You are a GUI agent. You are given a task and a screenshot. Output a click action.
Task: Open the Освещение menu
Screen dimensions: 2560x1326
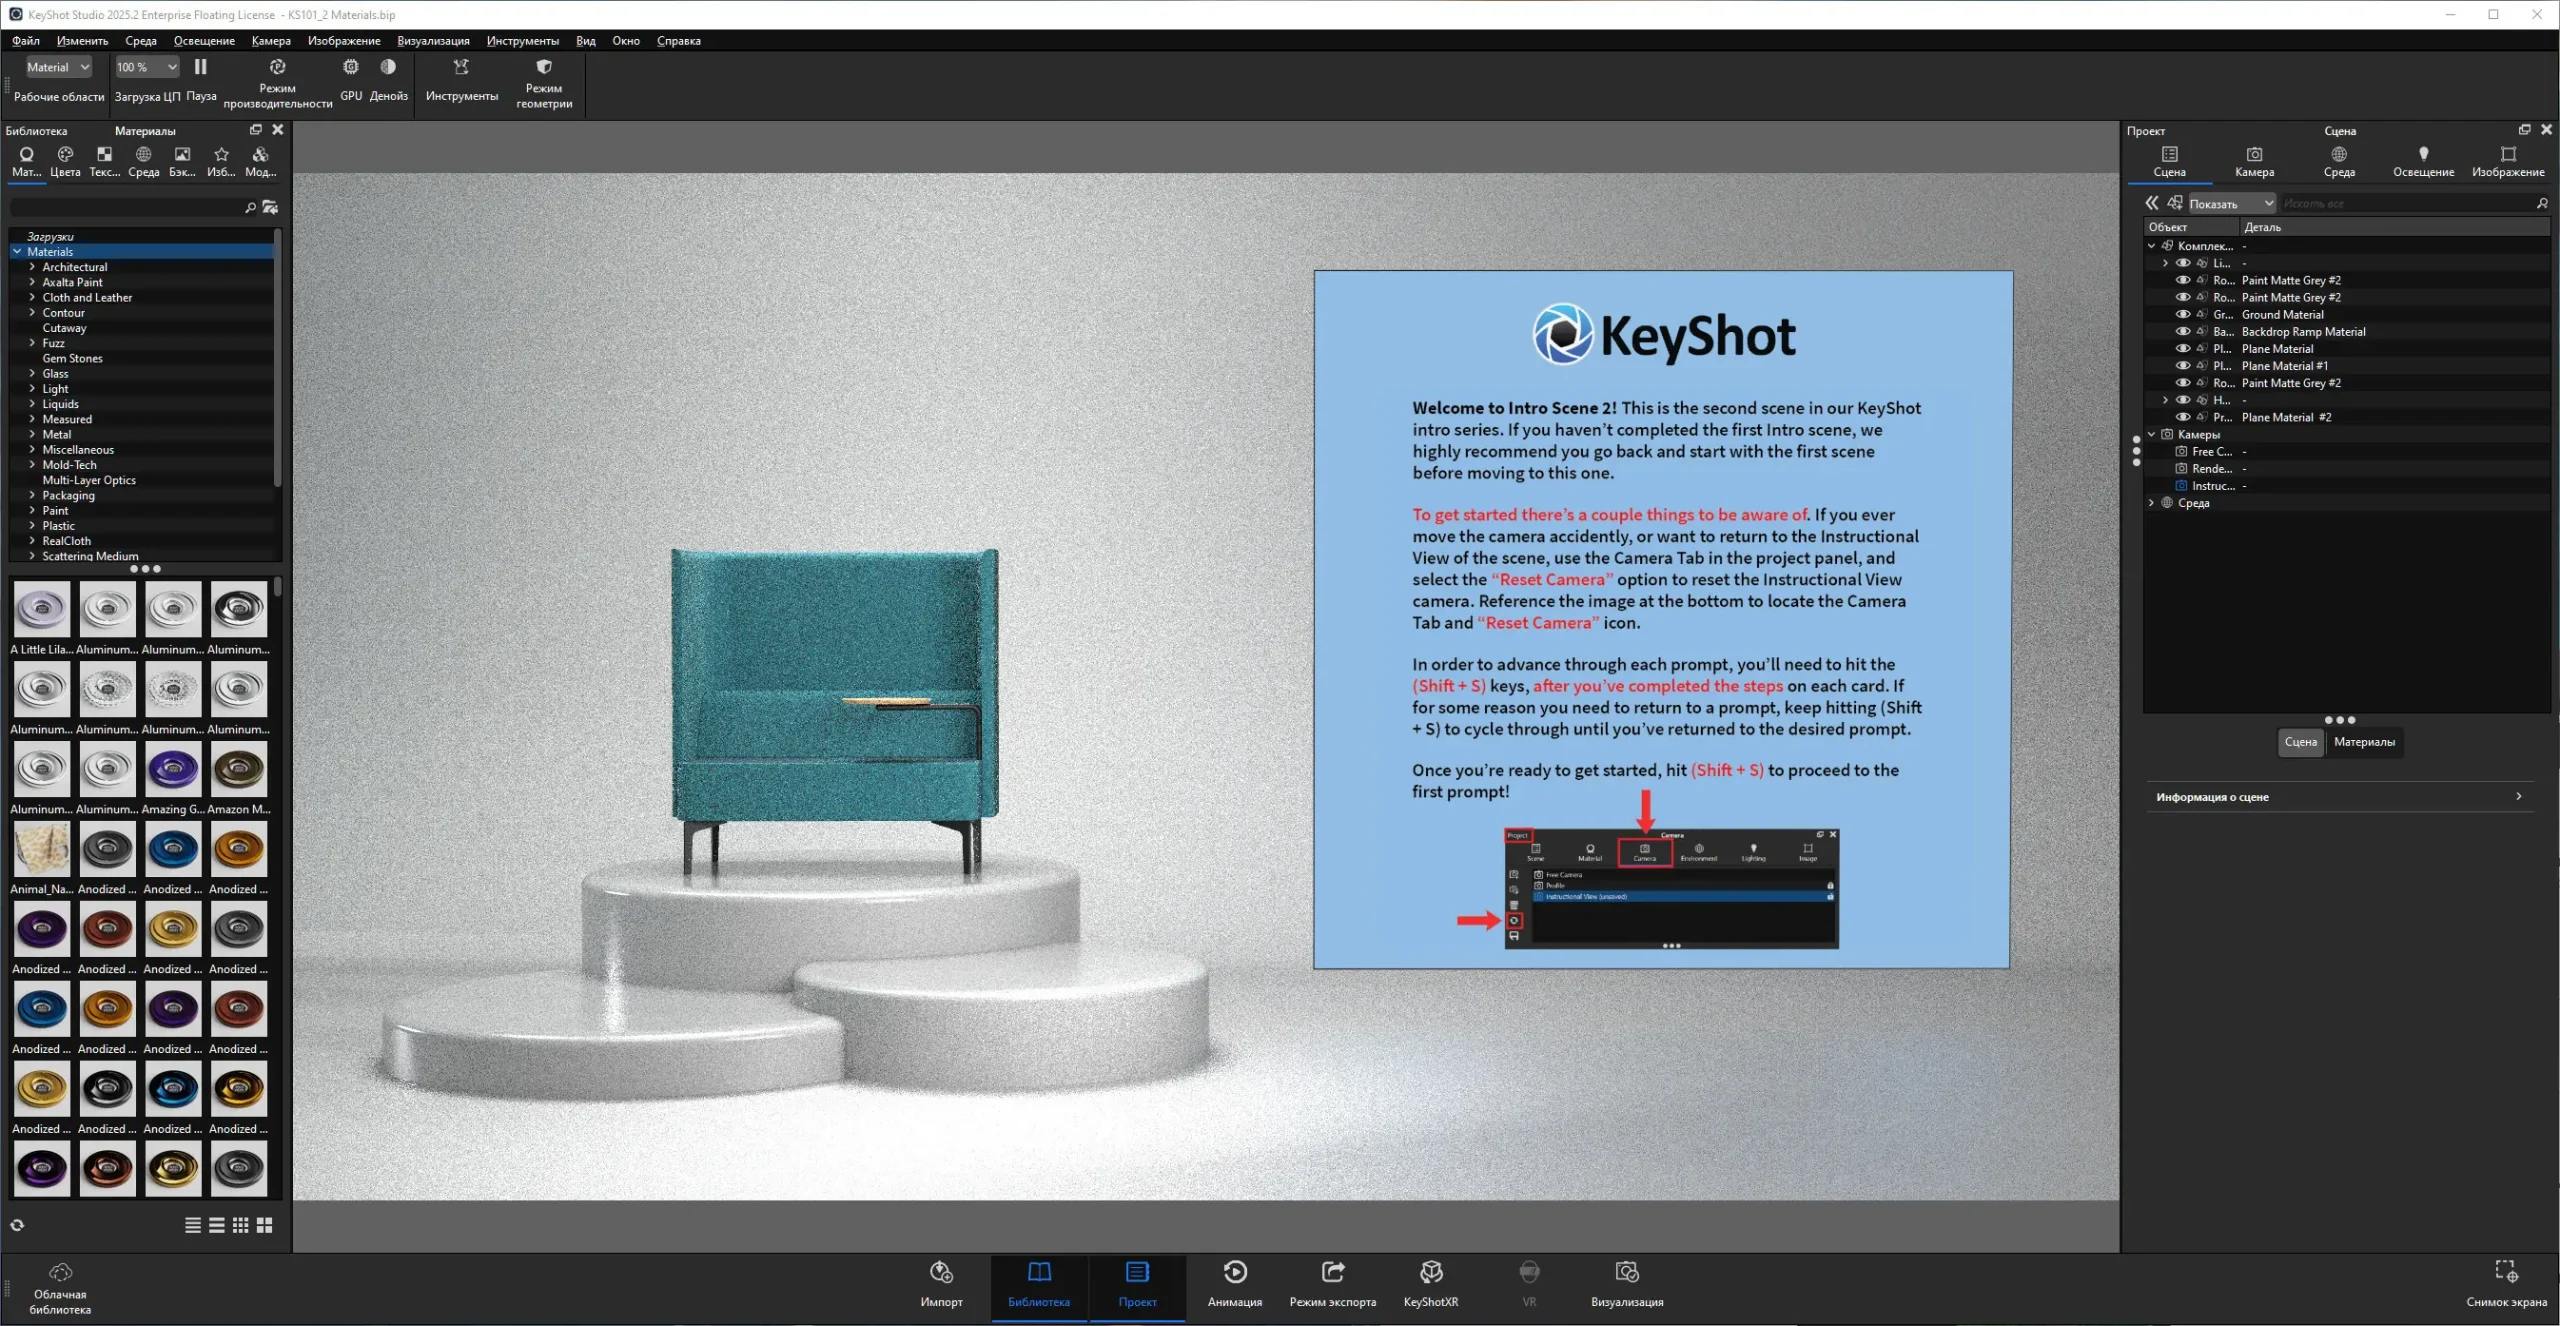click(x=204, y=41)
